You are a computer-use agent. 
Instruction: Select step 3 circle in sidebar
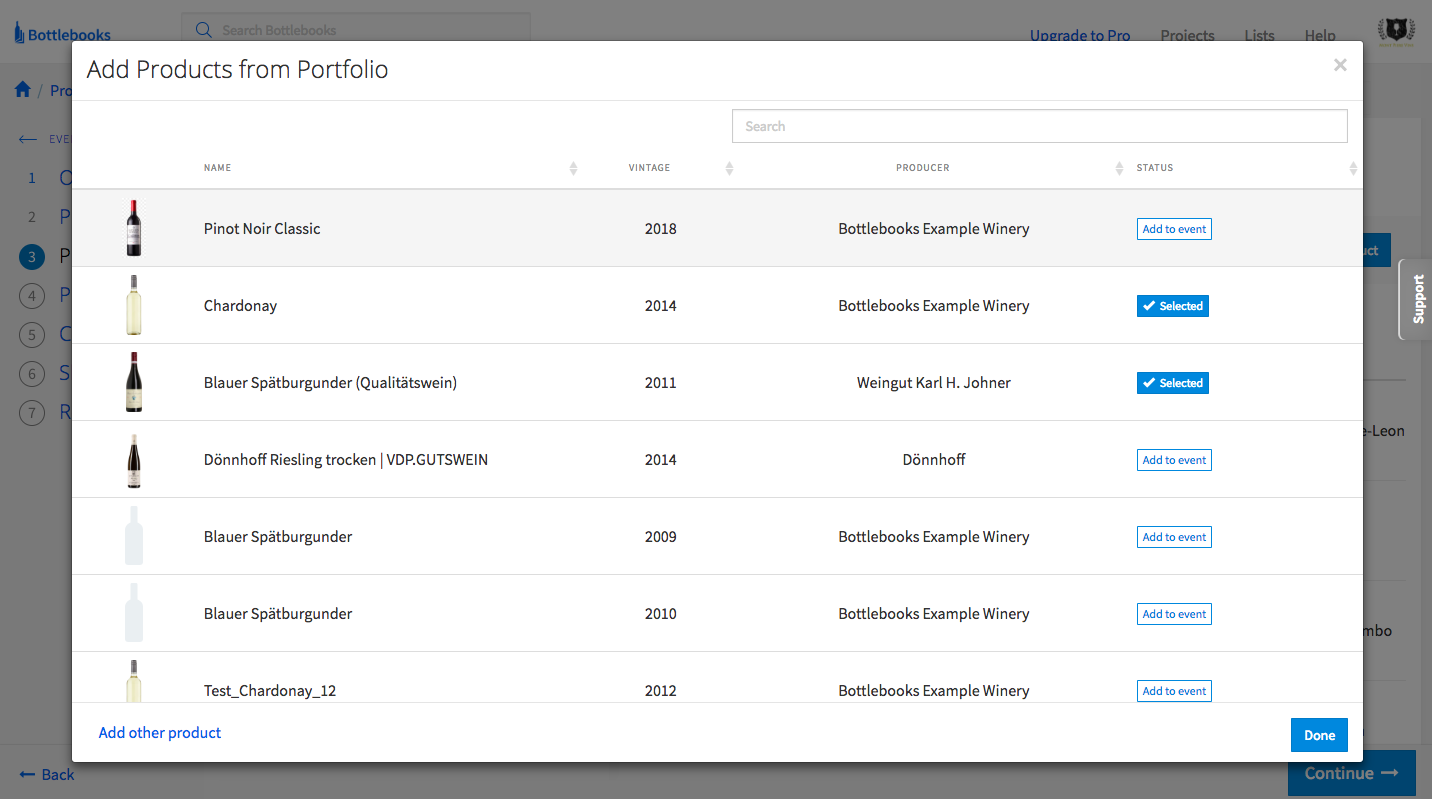pyautogui.click(x=32, y=257)
